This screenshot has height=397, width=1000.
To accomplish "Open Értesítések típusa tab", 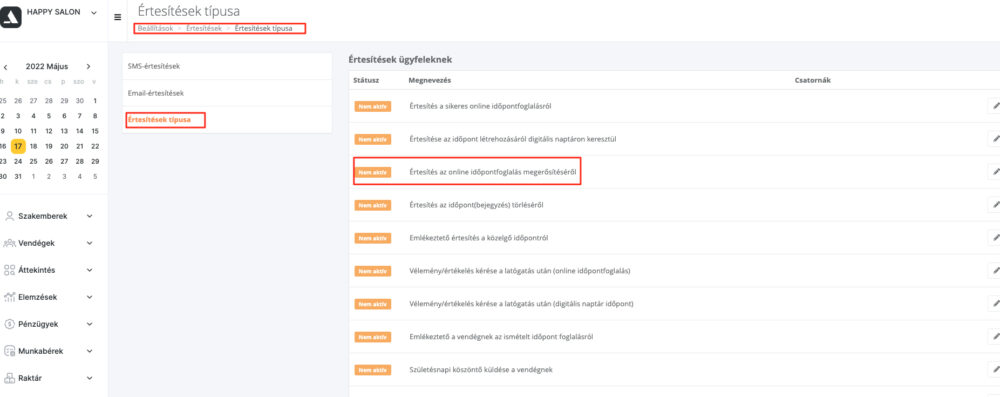I will [227, 119].
